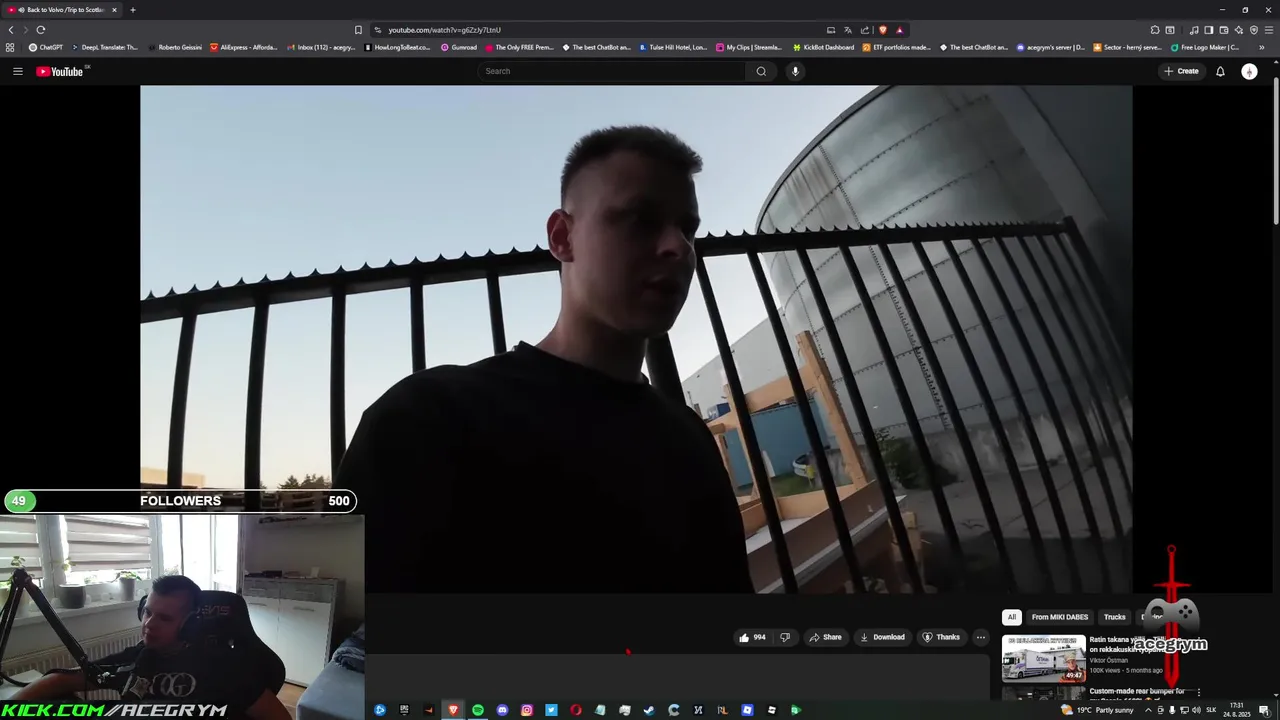The image size is (1280, 720).
Task: Open the Tulse Hill Hotel bookmark
Action: coord(673,47)
